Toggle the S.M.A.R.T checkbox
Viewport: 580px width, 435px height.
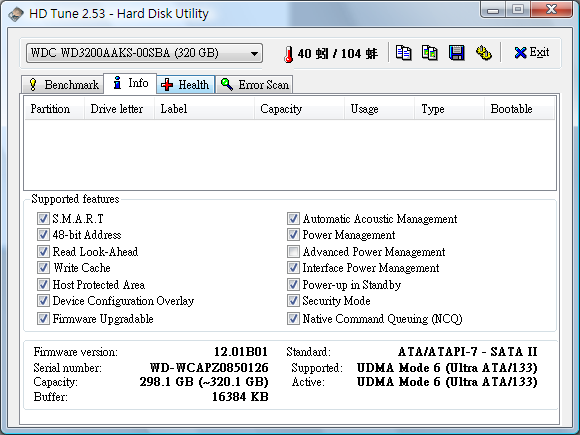[x=43, y=219]
